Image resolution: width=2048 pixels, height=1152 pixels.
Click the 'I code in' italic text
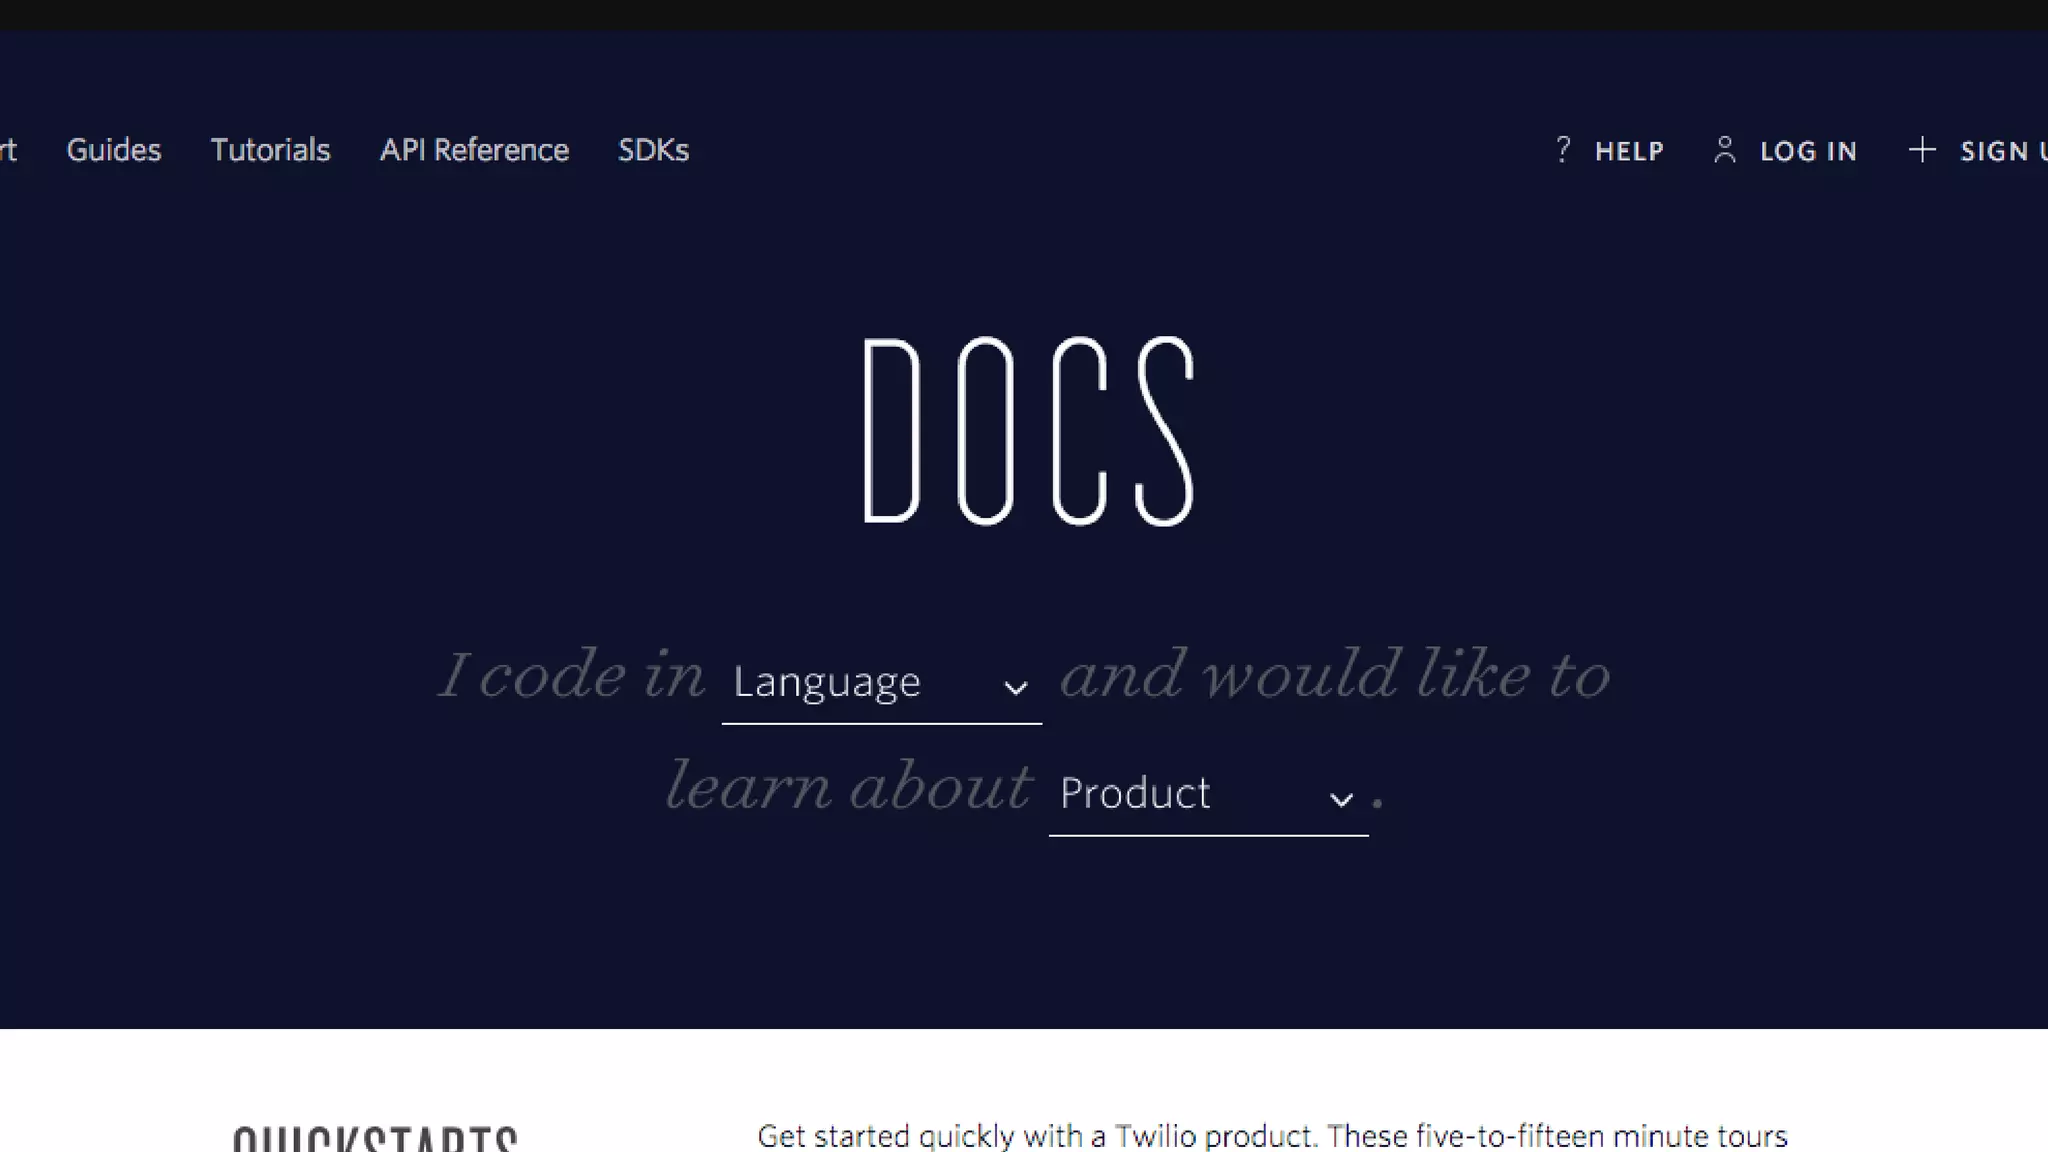coord(572,675)
